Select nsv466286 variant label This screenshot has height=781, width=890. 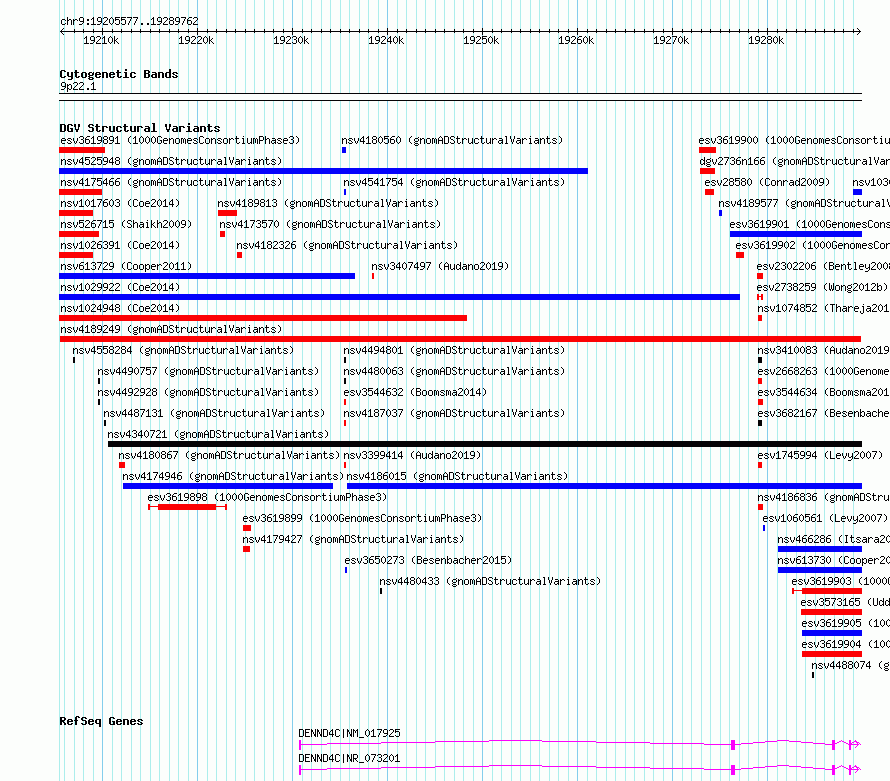834,539
